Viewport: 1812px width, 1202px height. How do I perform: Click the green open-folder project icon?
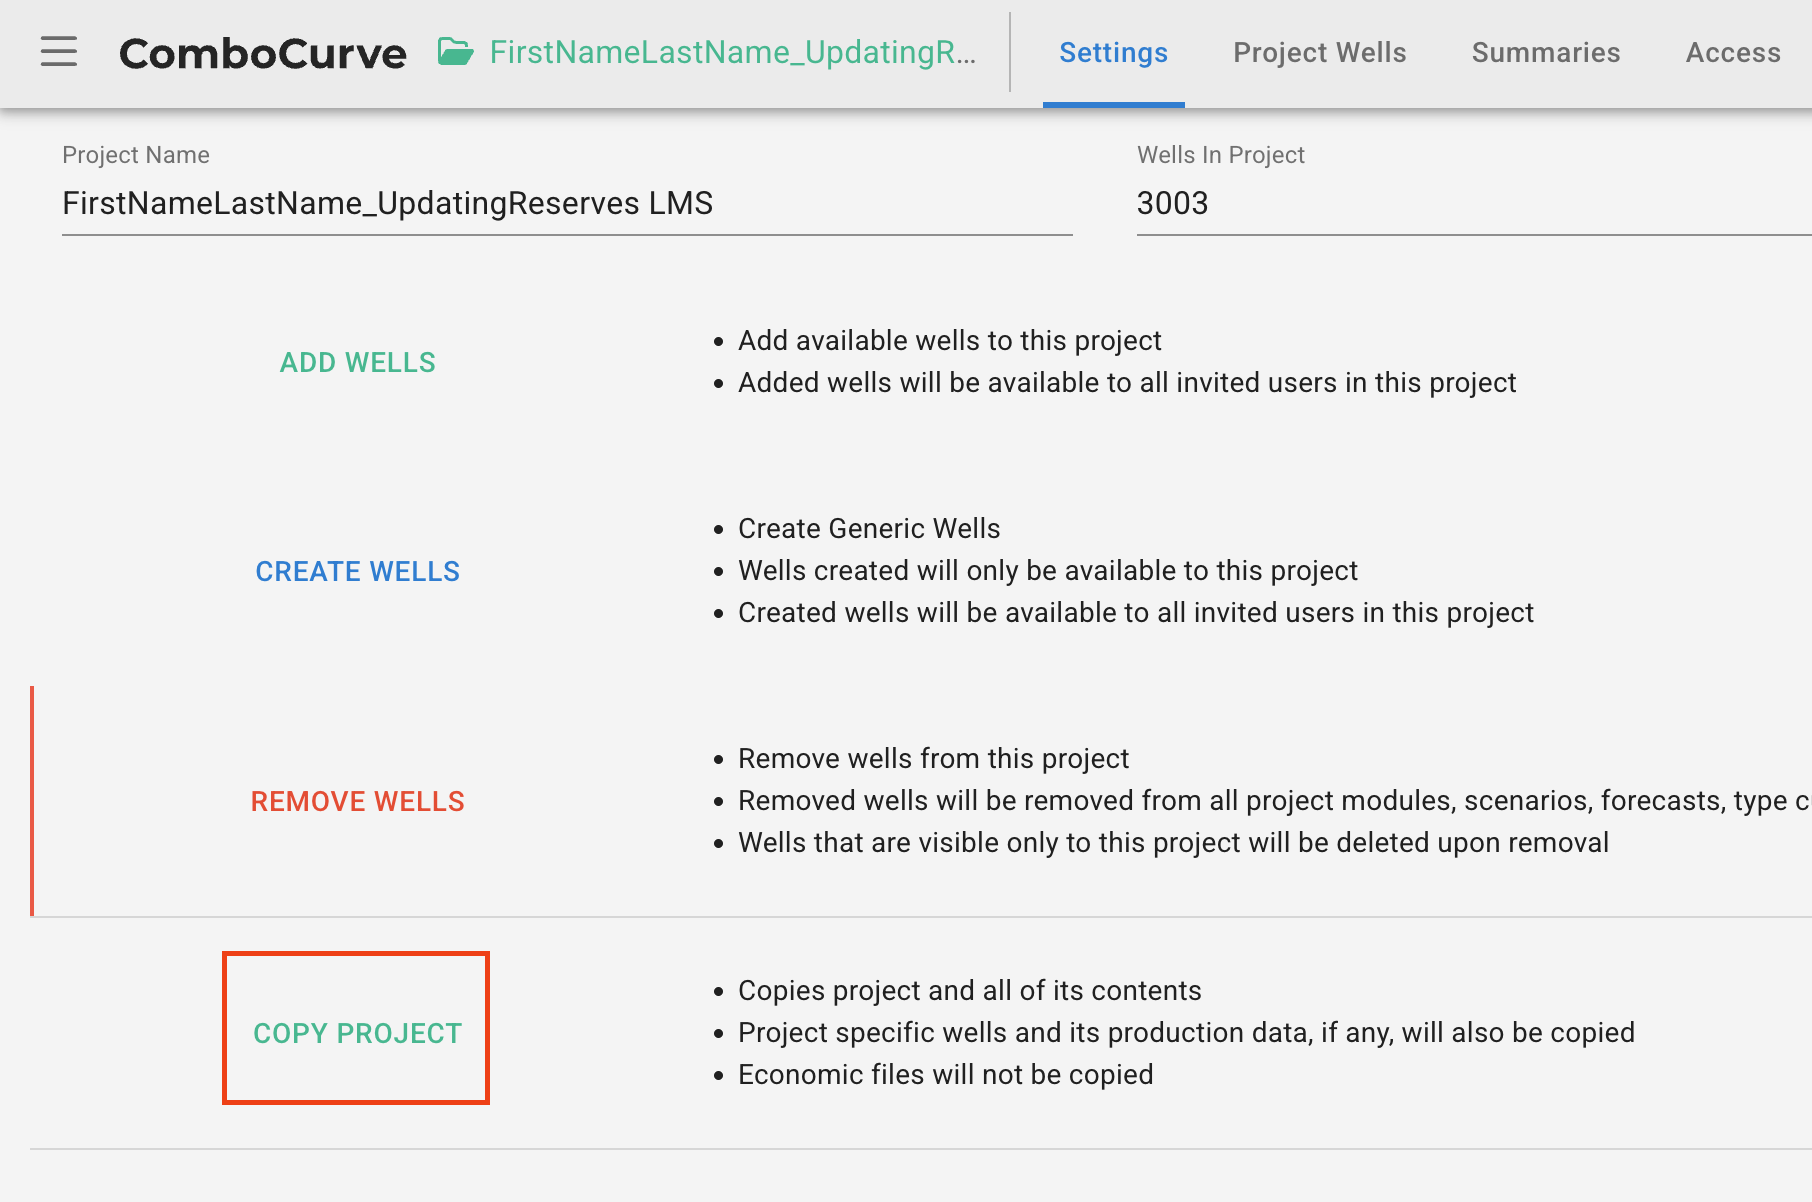click(x=456, y=52)
